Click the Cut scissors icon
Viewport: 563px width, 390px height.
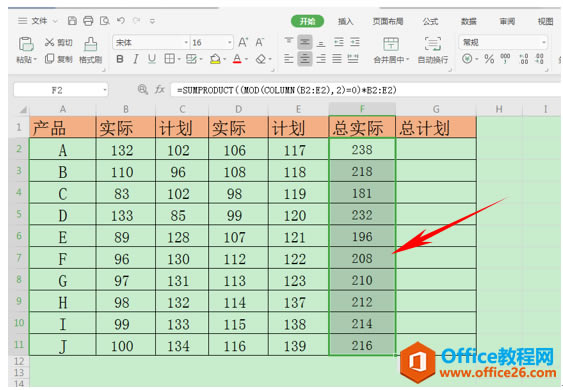(x=50, y=42)
